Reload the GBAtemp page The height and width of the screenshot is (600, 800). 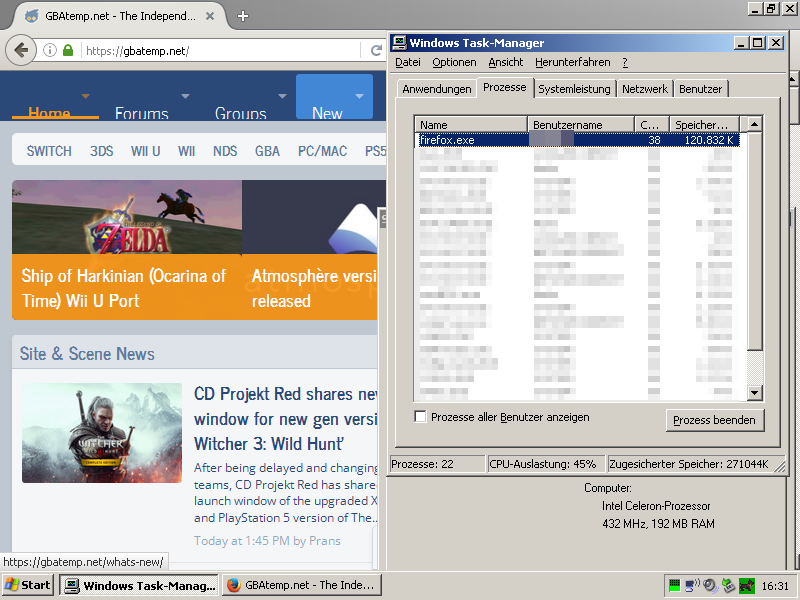376,51
